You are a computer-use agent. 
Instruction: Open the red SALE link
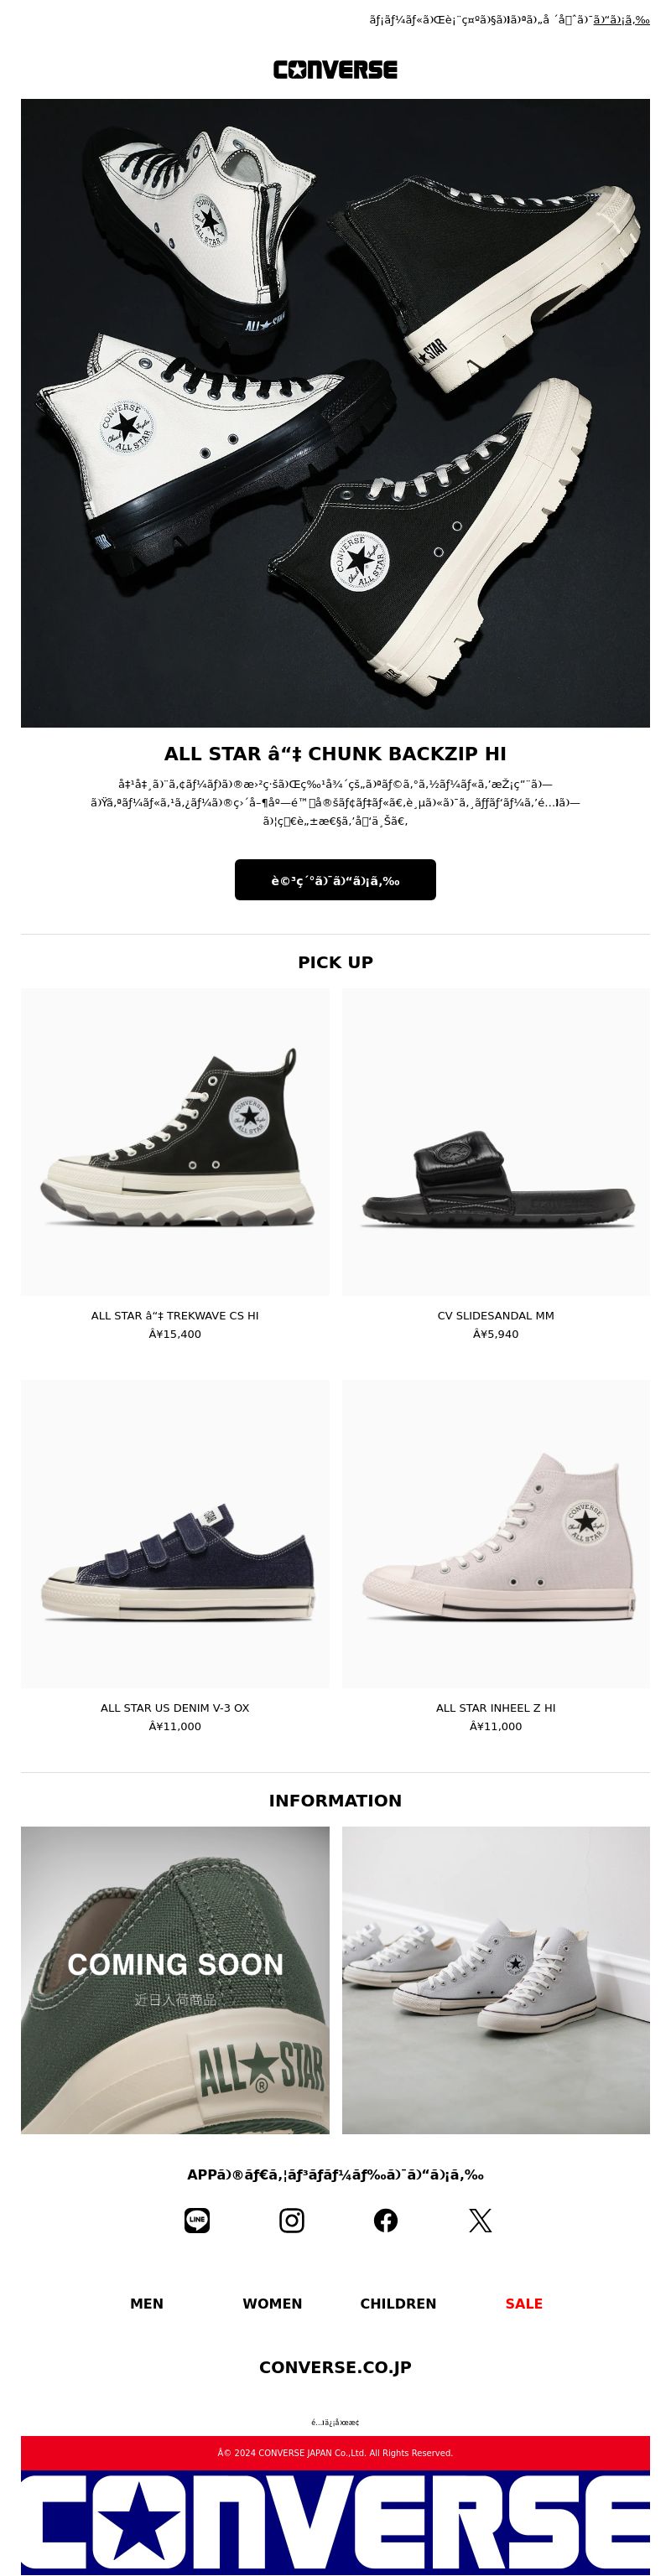tap(524, 2303)
